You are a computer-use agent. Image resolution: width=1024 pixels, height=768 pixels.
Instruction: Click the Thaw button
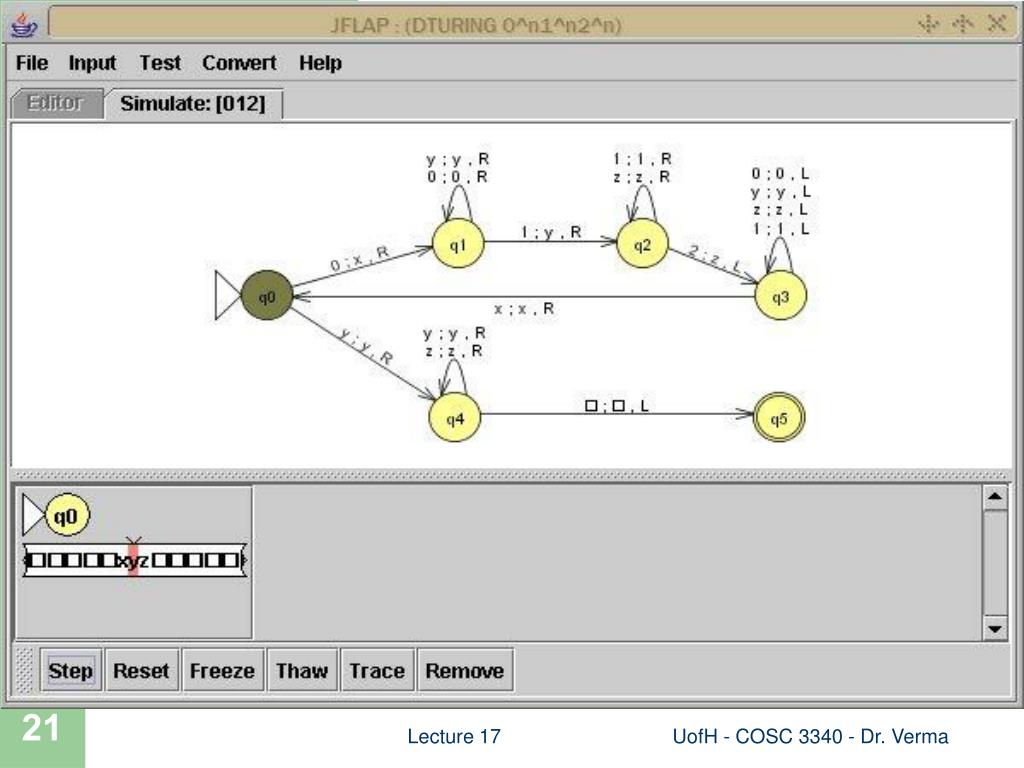coord(302,670)
